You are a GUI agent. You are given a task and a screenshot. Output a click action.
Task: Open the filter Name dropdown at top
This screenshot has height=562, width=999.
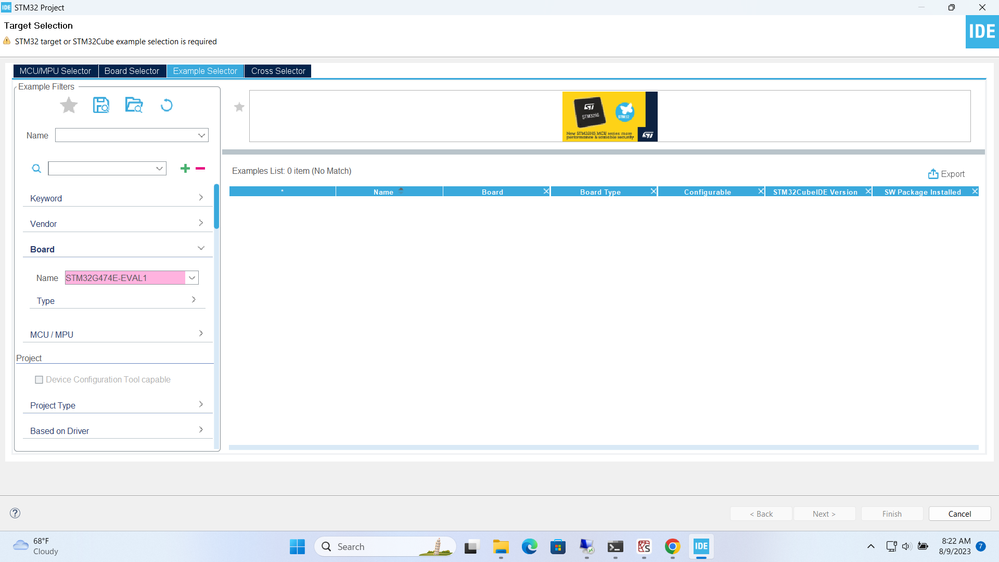201,135
